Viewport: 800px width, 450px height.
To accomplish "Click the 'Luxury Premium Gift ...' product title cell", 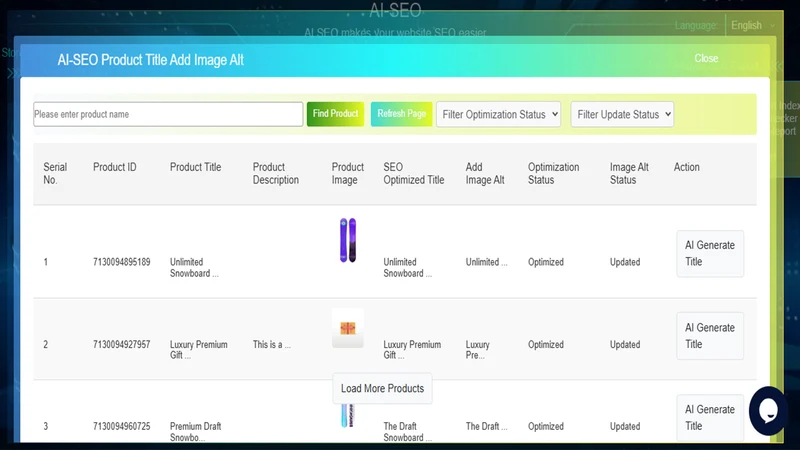I will 198,350.
